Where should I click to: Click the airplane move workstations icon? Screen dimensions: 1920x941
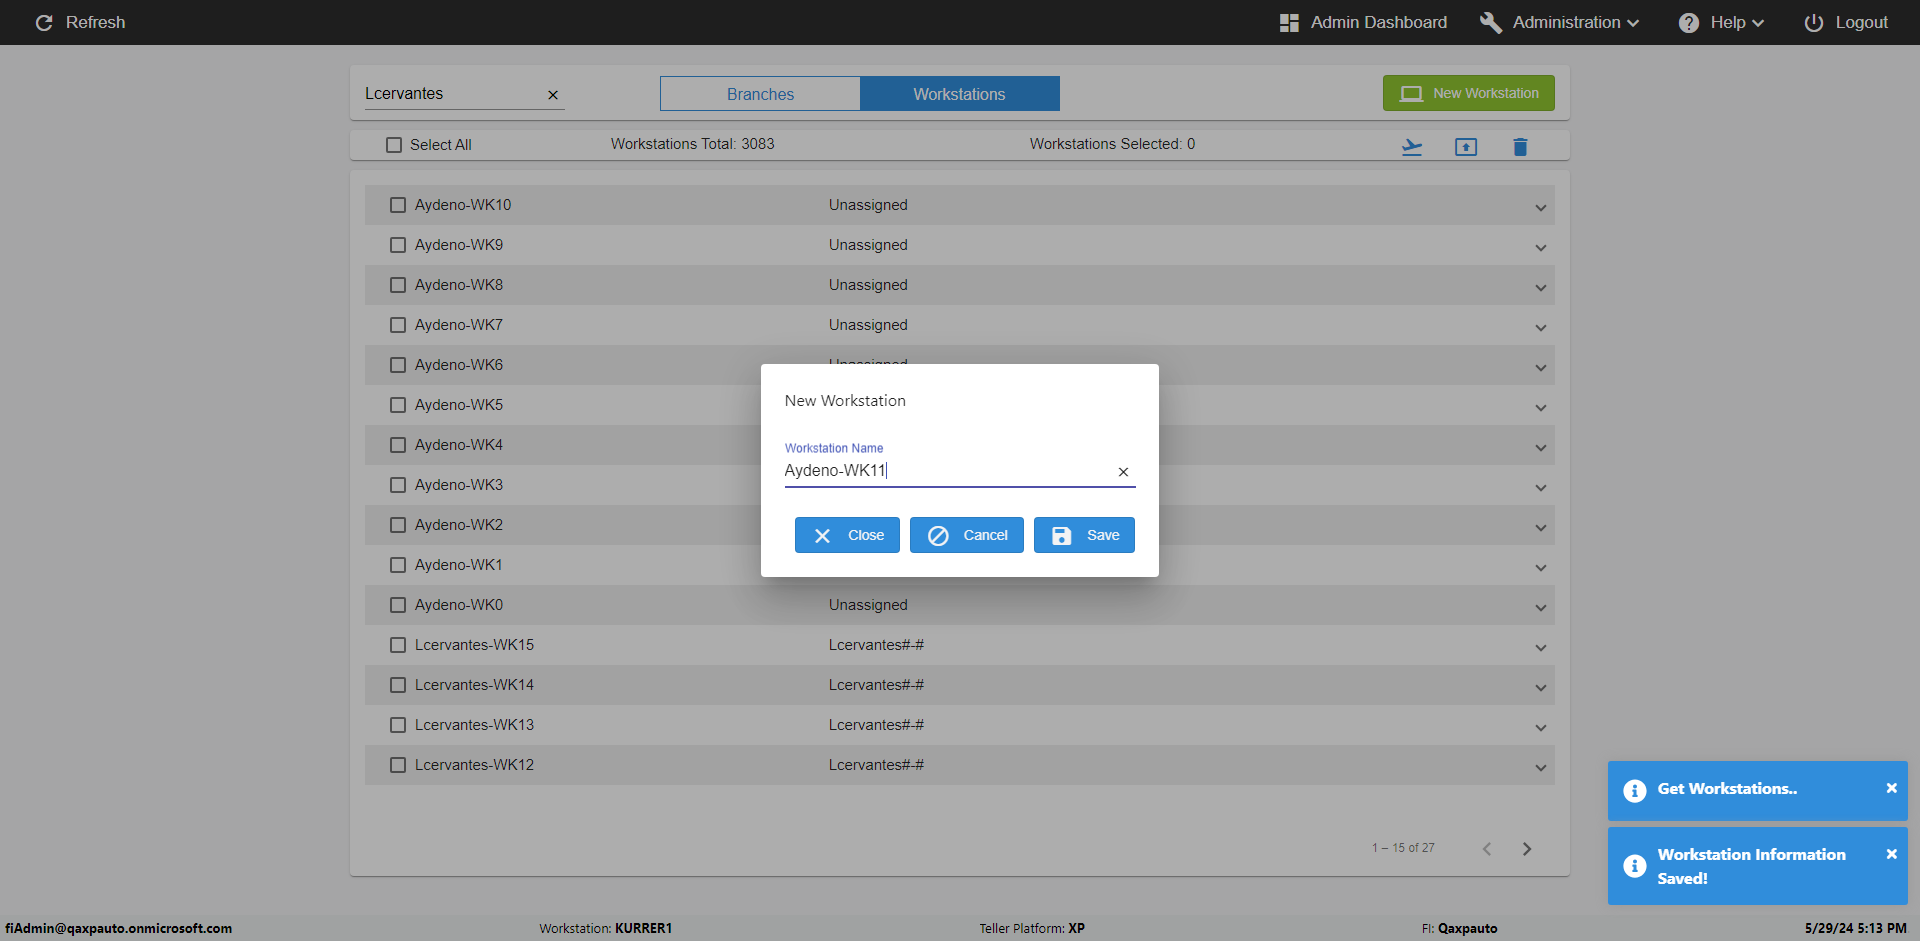1412,147
